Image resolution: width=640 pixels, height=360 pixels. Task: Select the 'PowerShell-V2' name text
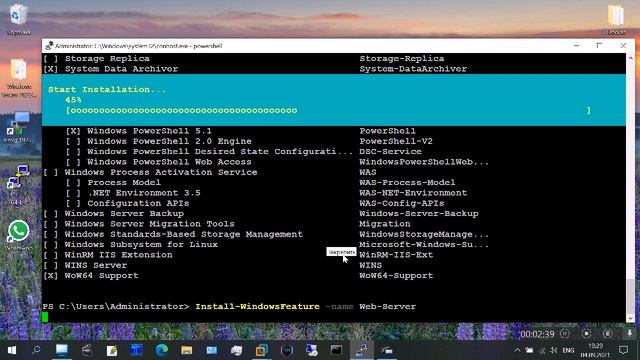pos(396,141)
